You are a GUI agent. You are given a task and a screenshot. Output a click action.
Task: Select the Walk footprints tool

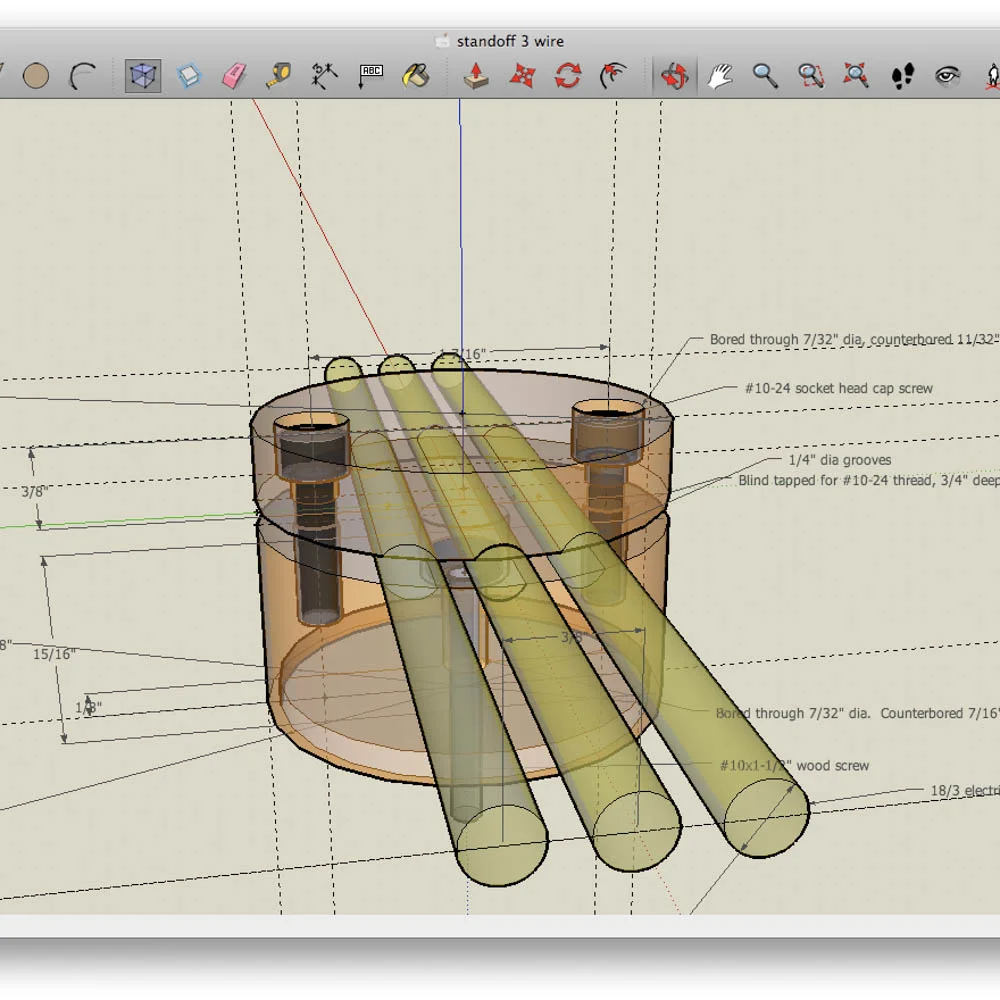tap(902, 77)
